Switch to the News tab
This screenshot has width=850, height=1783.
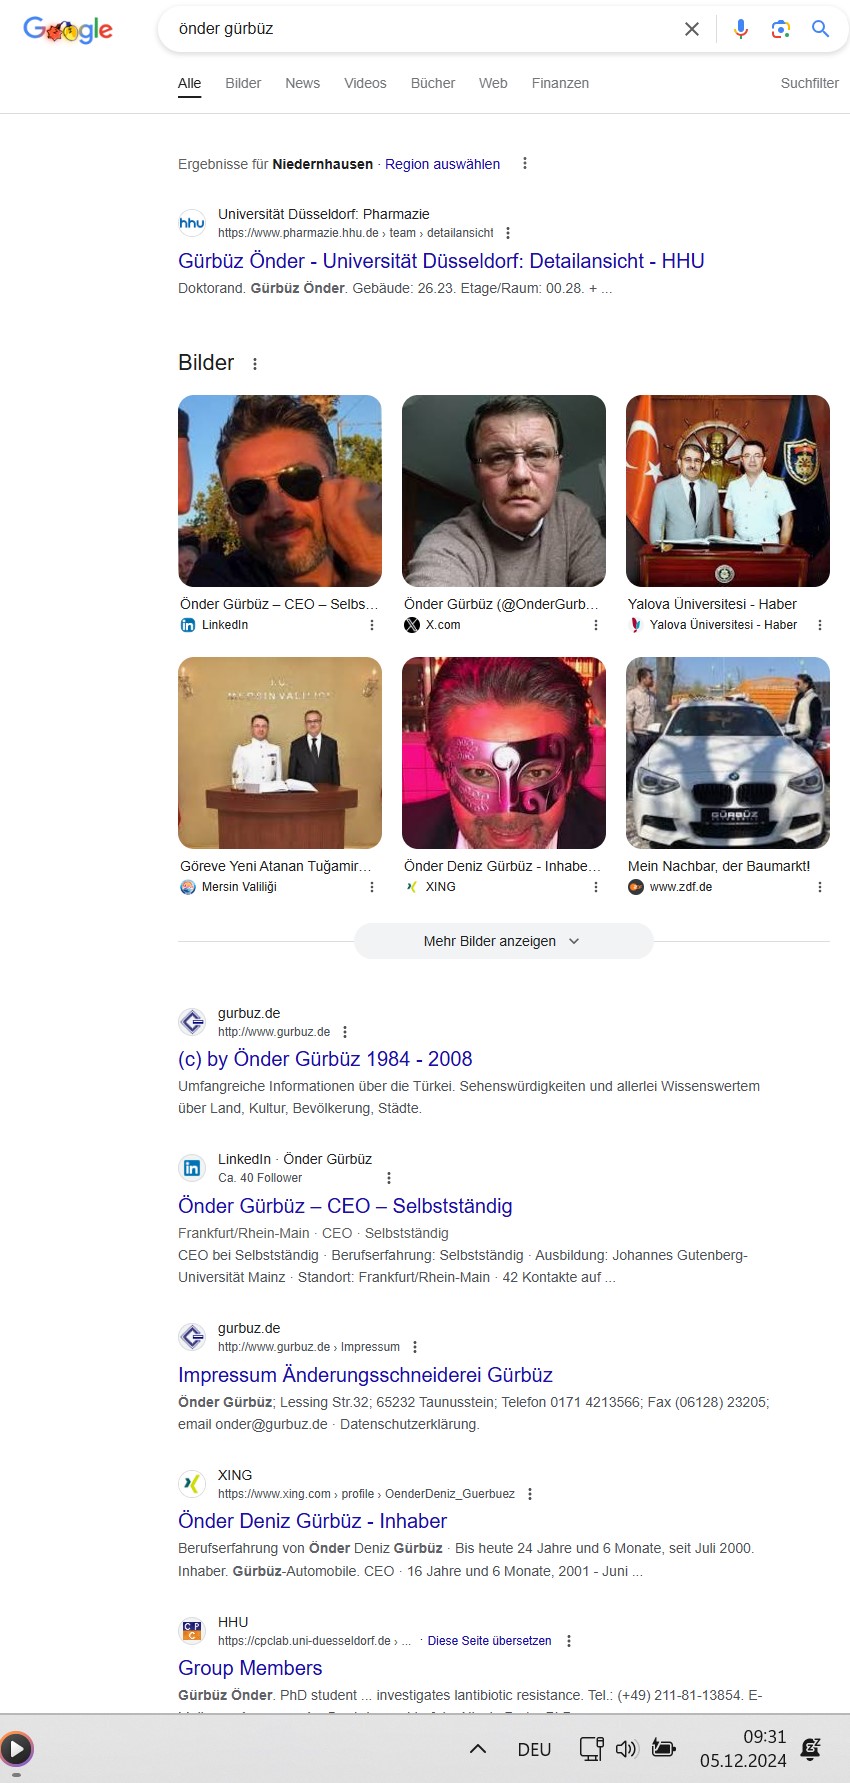tap(302, 83)
